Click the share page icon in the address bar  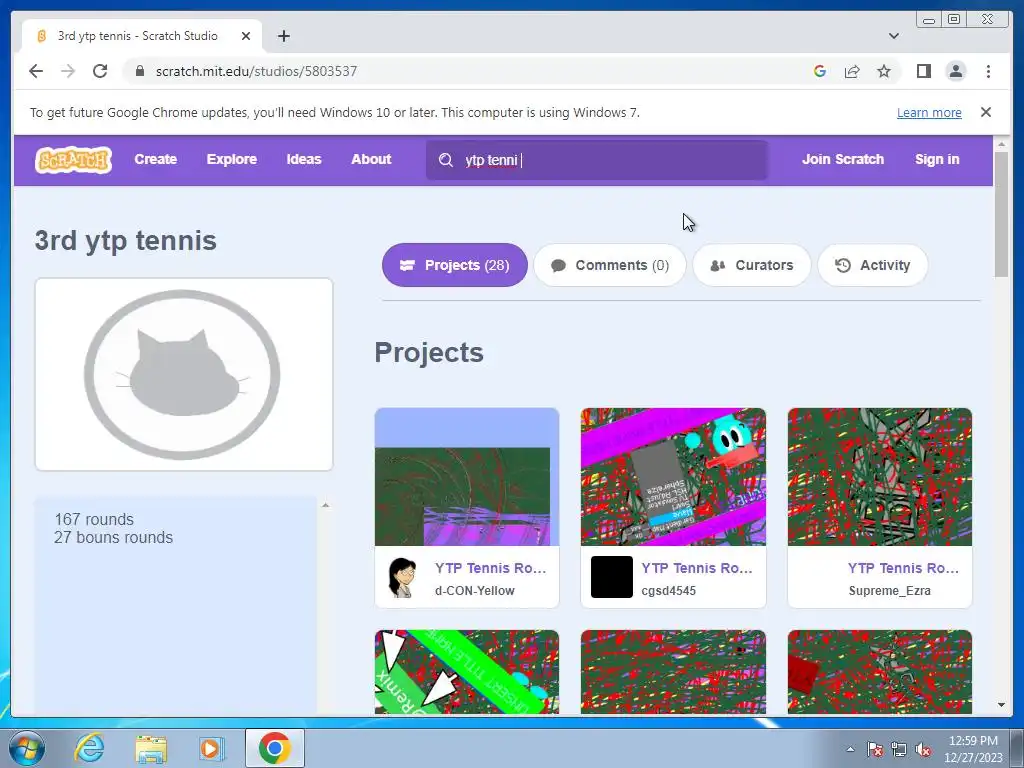pos(852,71)
